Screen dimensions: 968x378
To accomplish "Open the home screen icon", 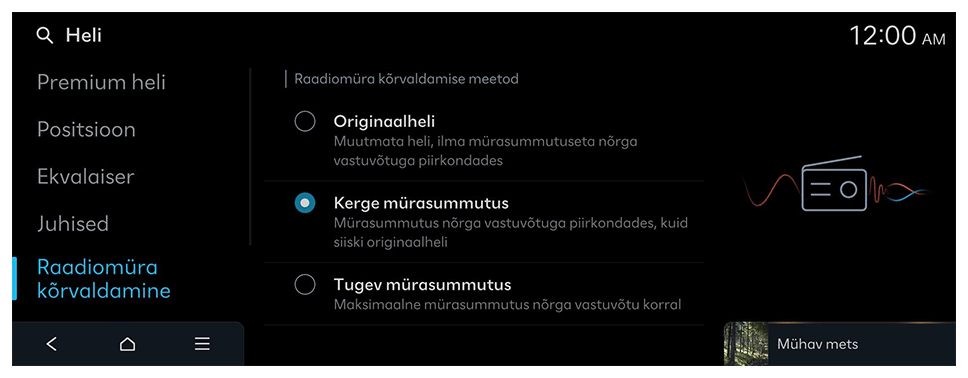I will 127,344.
